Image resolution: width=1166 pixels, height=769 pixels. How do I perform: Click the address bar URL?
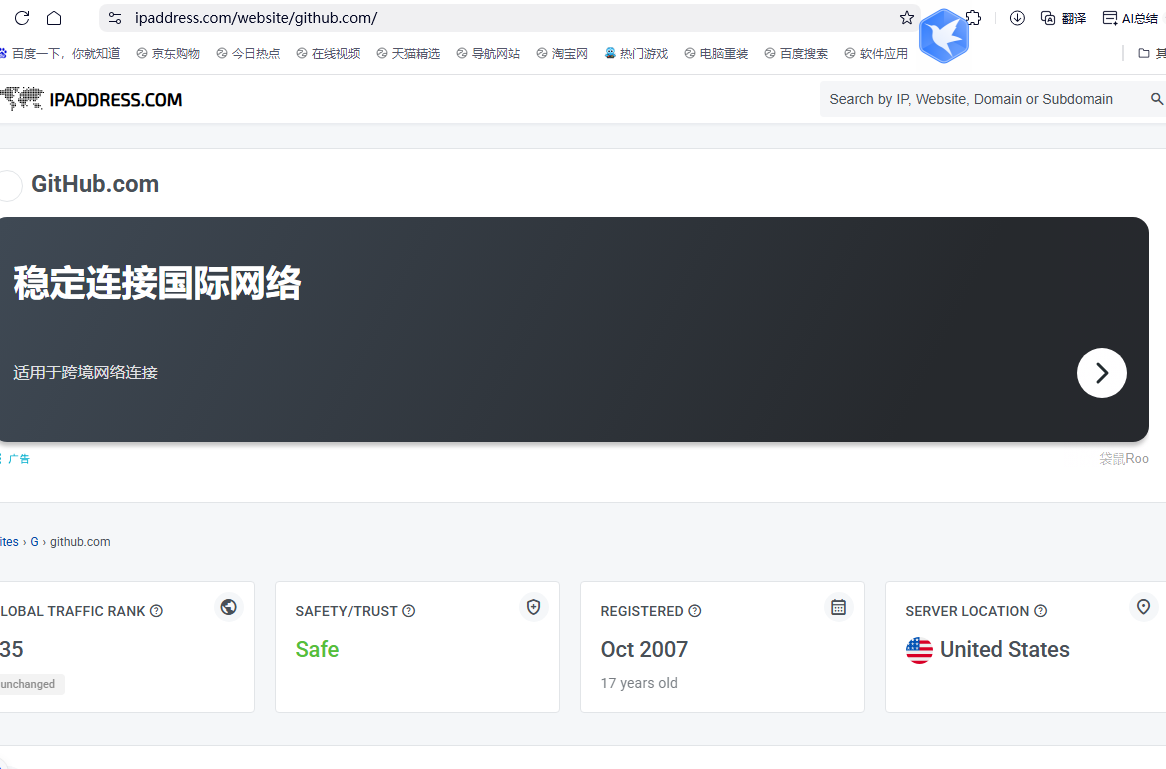point(256,18)
